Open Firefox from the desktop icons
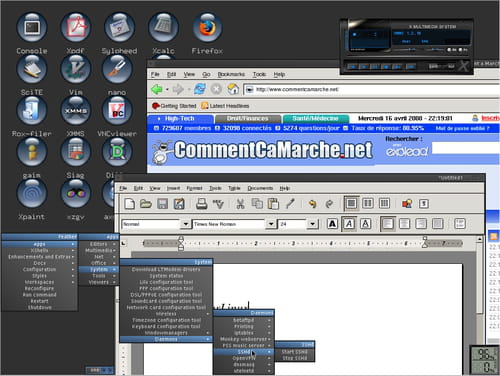 (x=207, y=27)
